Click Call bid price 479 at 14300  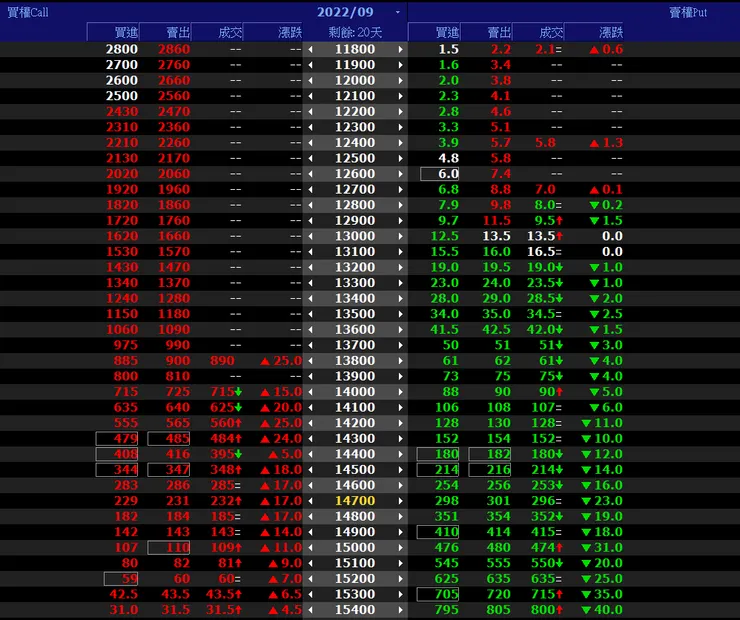(117, 438)
